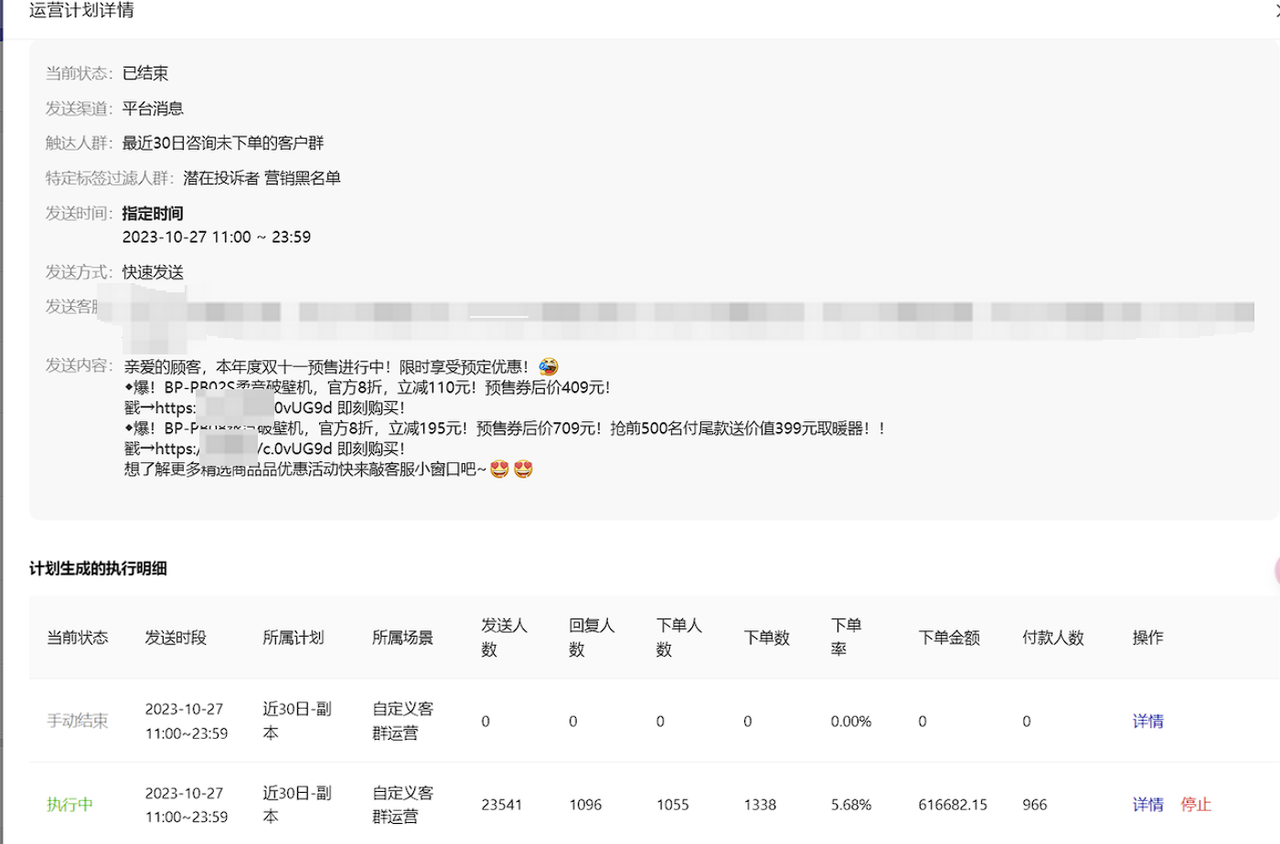The width and height of the screenshot is (1280, 844).
Task: Click the send time cell in 执行中 row
Action: [186, 804]
